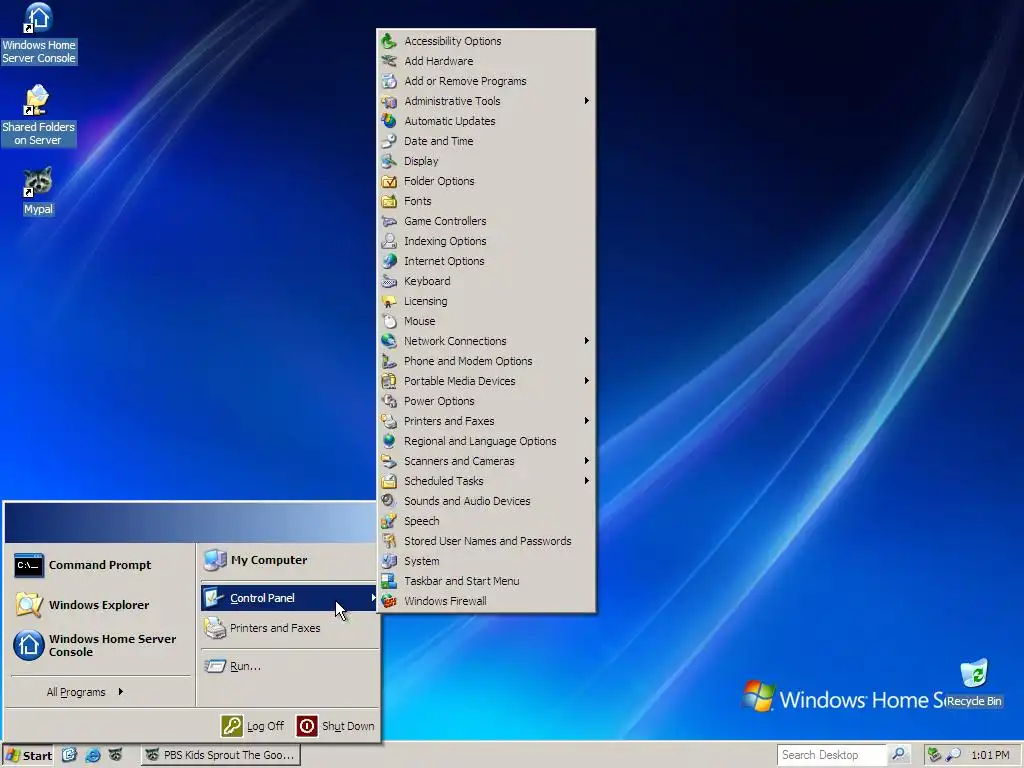Expand Portable Media Devices submenu arrow
This screenshot has width=1024, height=768.
[x=586, y=381]
